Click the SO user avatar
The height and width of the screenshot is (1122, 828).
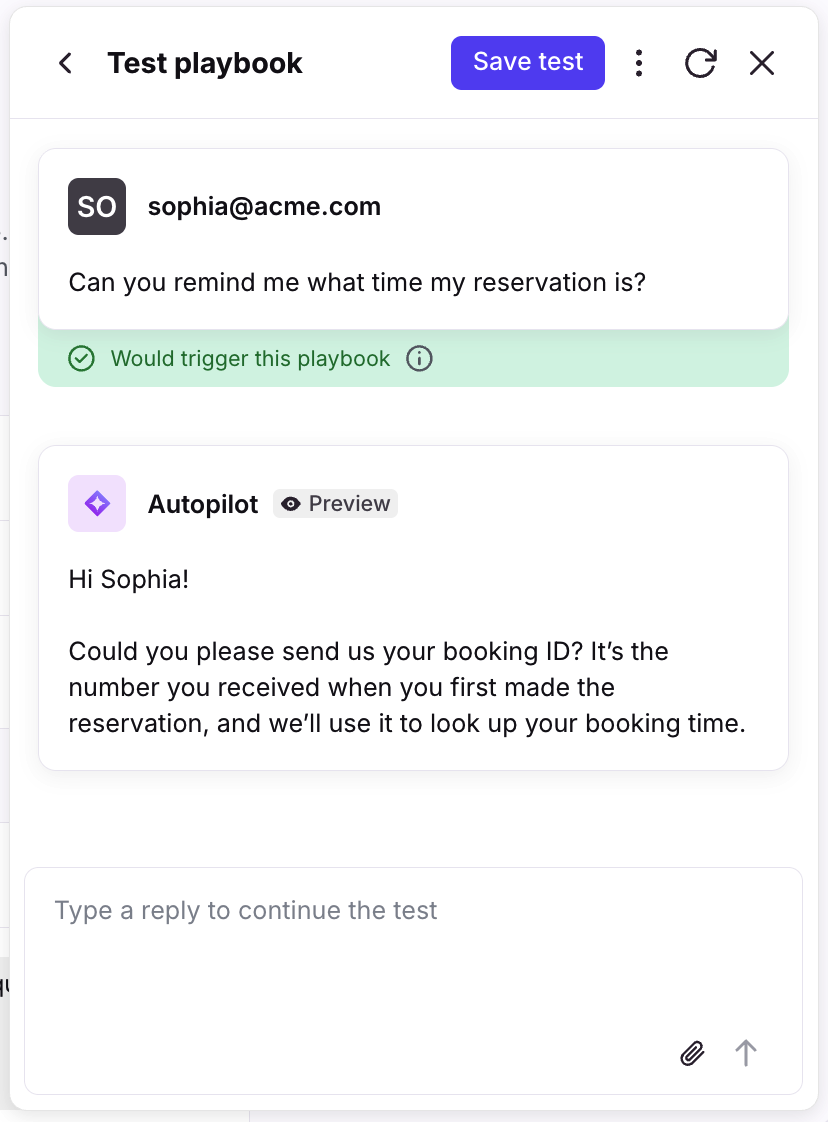pos(97,207)
